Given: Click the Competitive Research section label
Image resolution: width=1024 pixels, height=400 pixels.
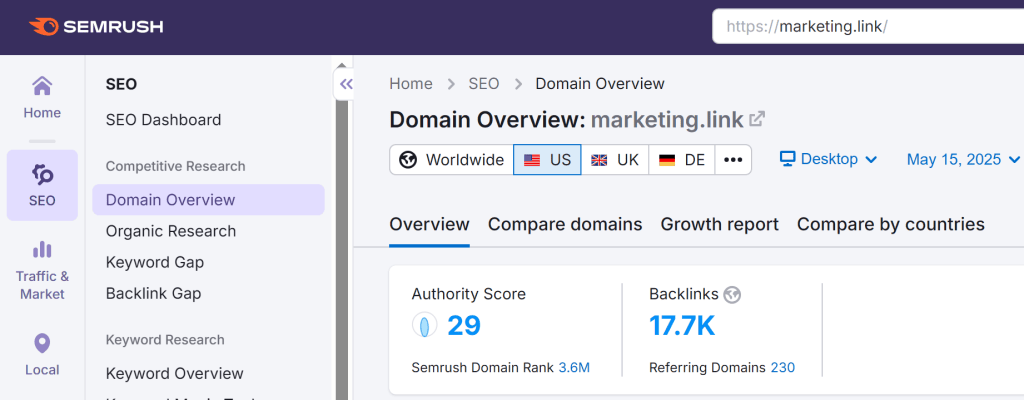Looking at the screenshot, I should pyautogui.click(x=176, y=166).
